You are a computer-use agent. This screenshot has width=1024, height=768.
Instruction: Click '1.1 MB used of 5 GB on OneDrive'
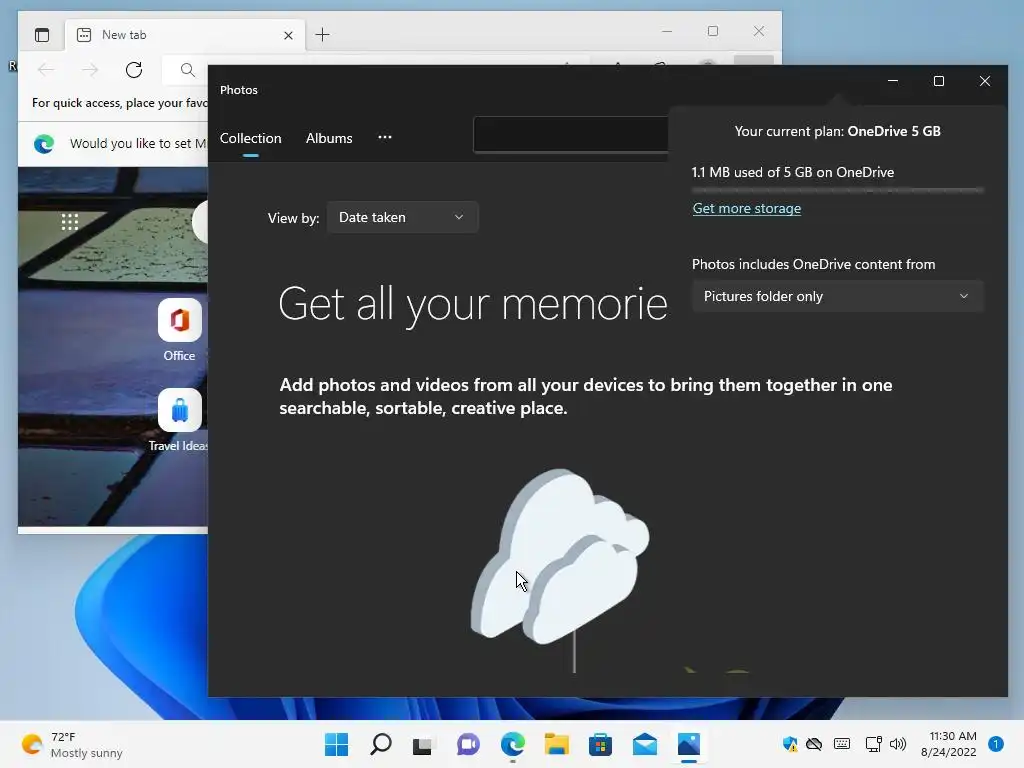[793, 172]
